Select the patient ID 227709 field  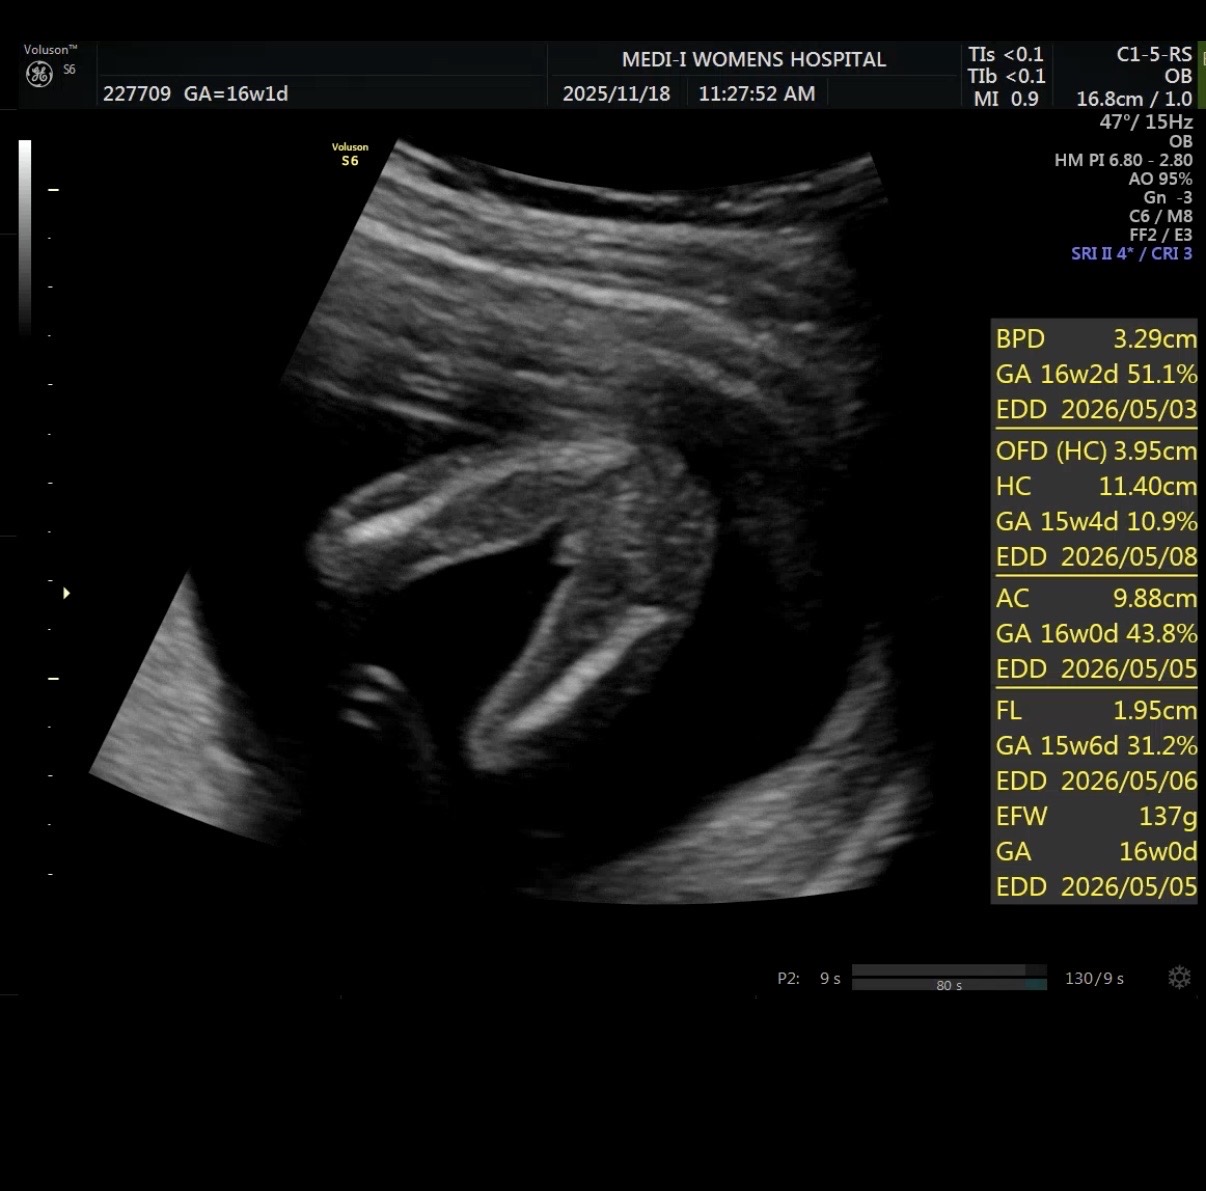(x=137, y=94)
